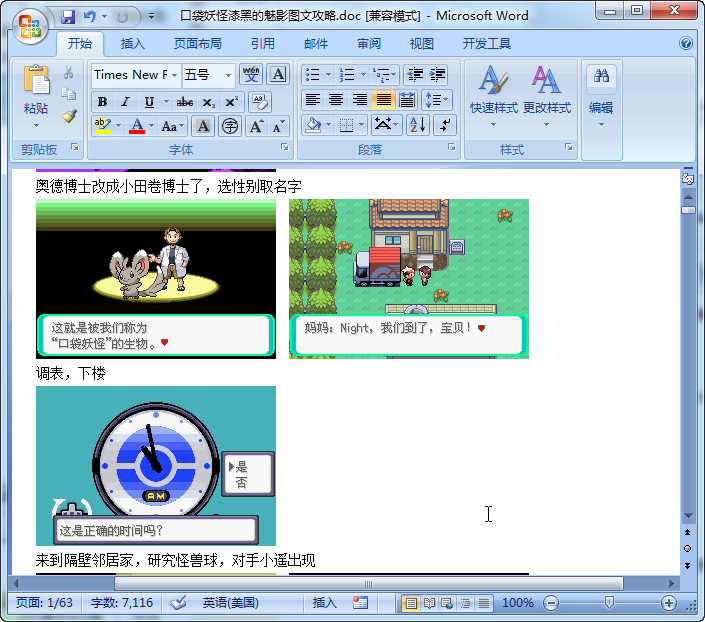The image size is (705, 622).
Task: Click the 英语(美国) language indicator
Action: tap(231, 603)
